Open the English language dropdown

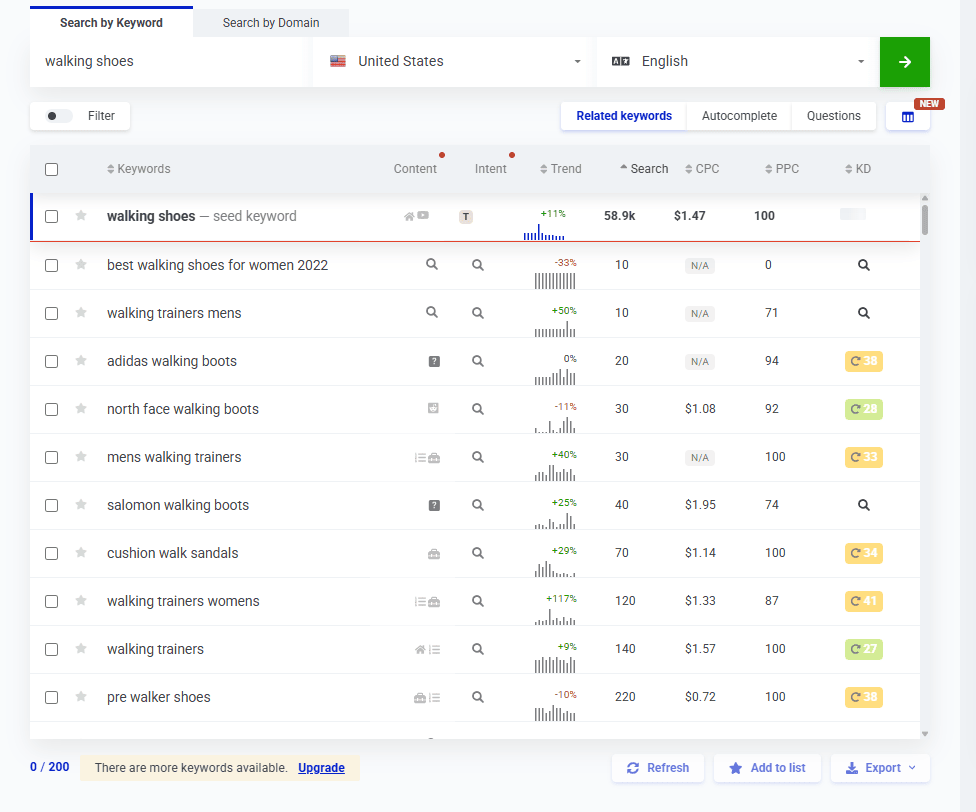pos(737,61)
